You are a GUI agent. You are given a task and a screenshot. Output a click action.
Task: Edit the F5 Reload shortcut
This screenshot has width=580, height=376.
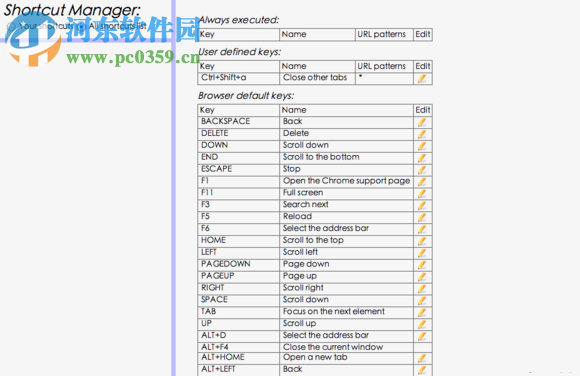pyautogui.click(x=422, y=217)
